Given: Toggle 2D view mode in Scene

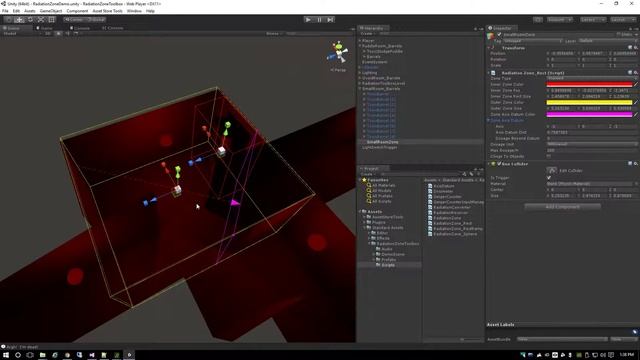Looking at the screenshot, I should coord(48,33).
